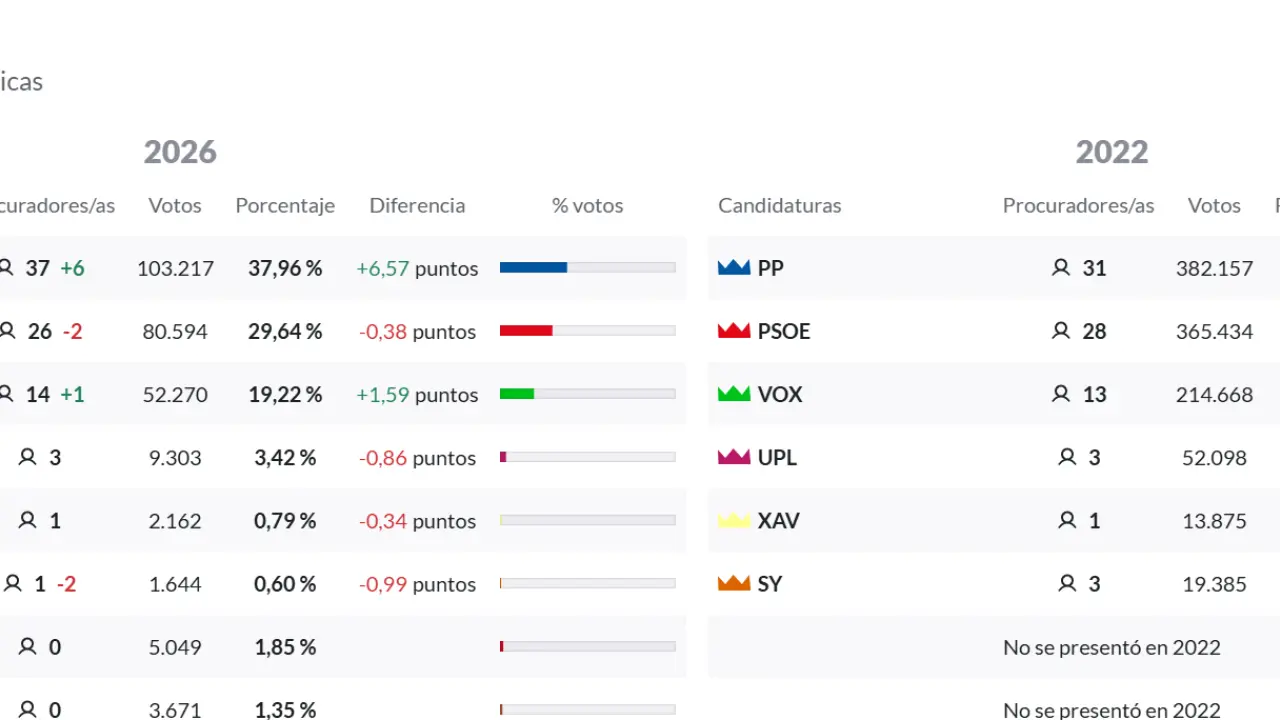Click the 2026 year heading
This screenshot has height=720, width=1280.
[180, 152]
